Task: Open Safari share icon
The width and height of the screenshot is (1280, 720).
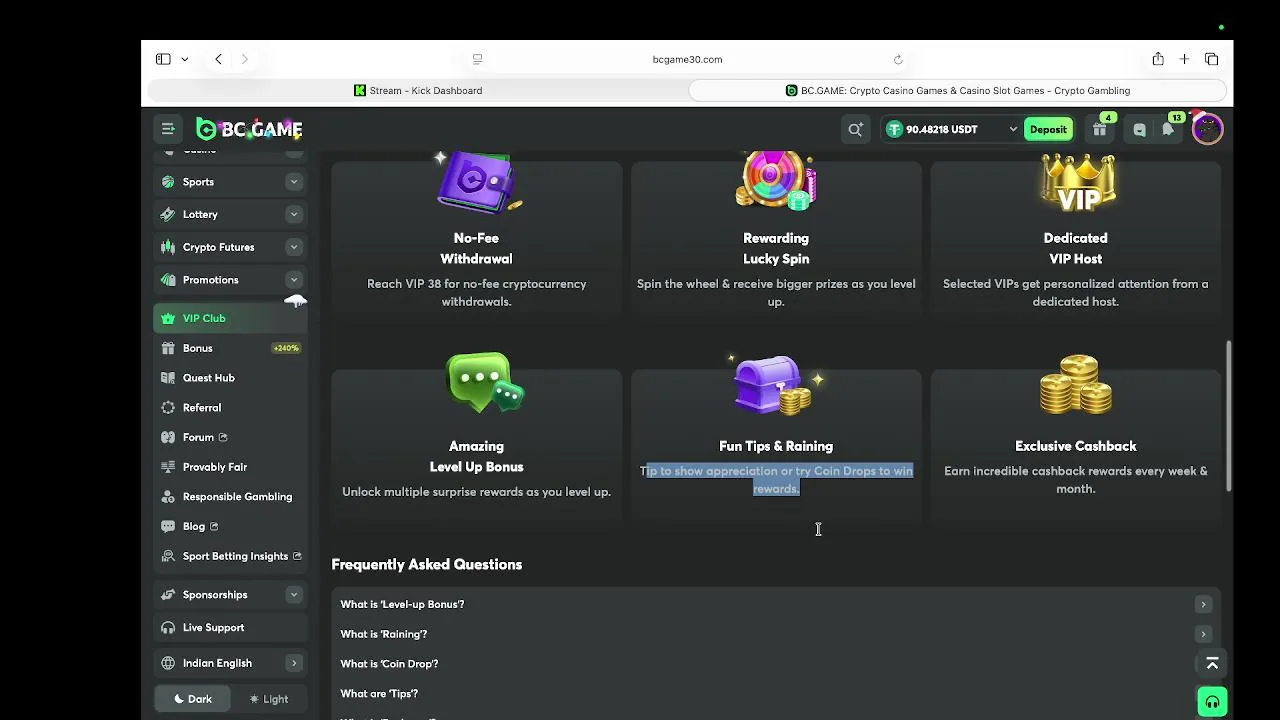Action: 1158,59
